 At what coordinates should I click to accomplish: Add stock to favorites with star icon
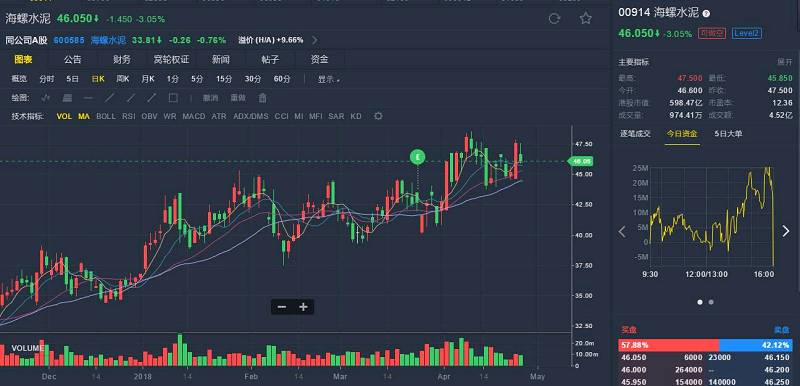point(586,19)
